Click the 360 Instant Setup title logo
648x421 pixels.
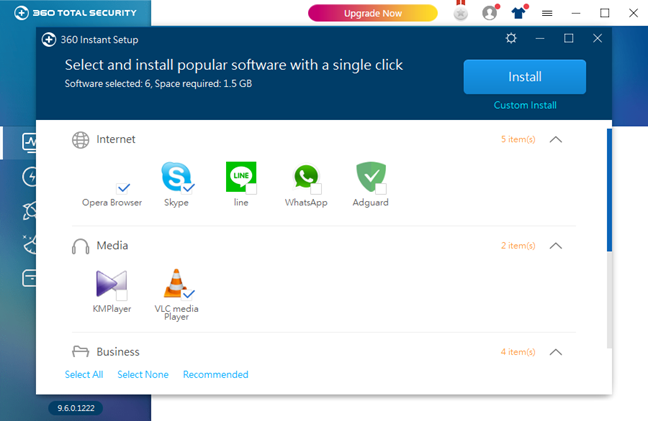pyautogui.click(x=49, y=40)
